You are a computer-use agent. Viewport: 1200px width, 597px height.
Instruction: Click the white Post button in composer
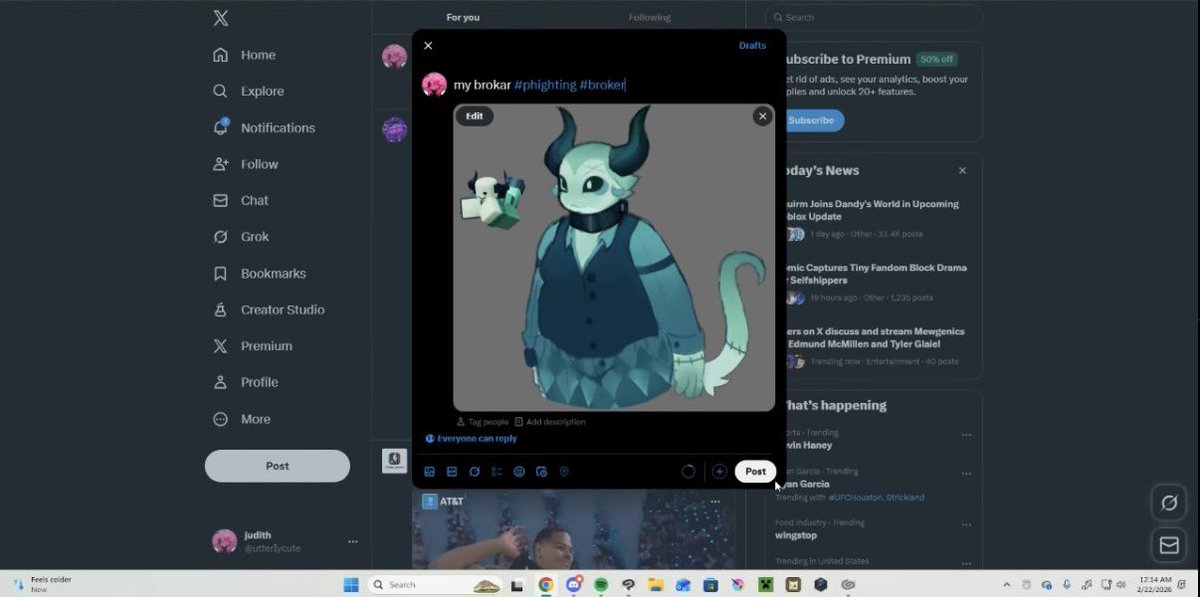[x=755, y=472]
